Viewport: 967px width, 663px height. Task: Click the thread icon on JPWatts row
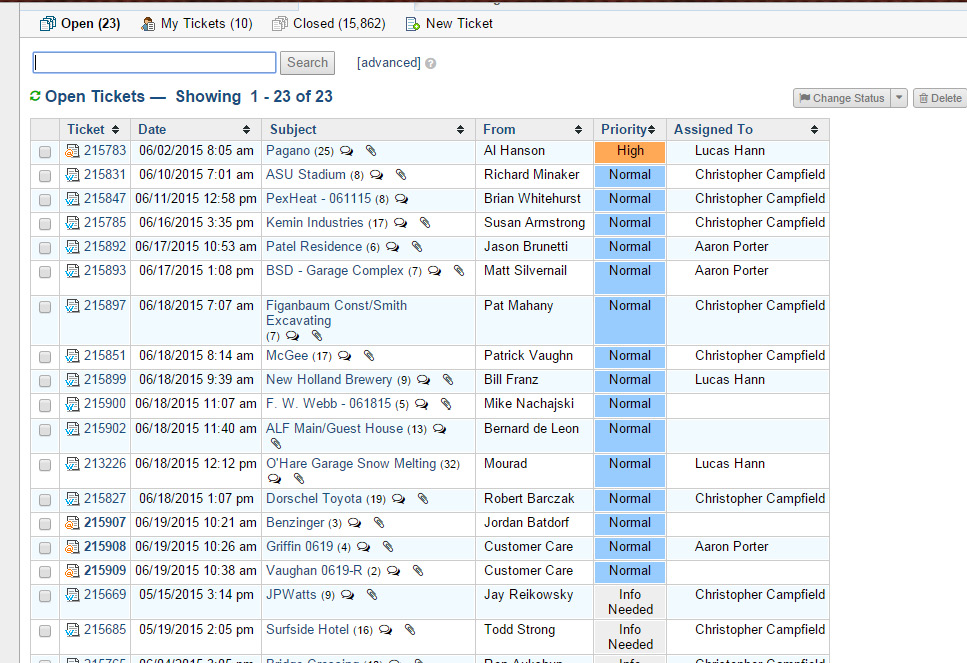(348, 595)
